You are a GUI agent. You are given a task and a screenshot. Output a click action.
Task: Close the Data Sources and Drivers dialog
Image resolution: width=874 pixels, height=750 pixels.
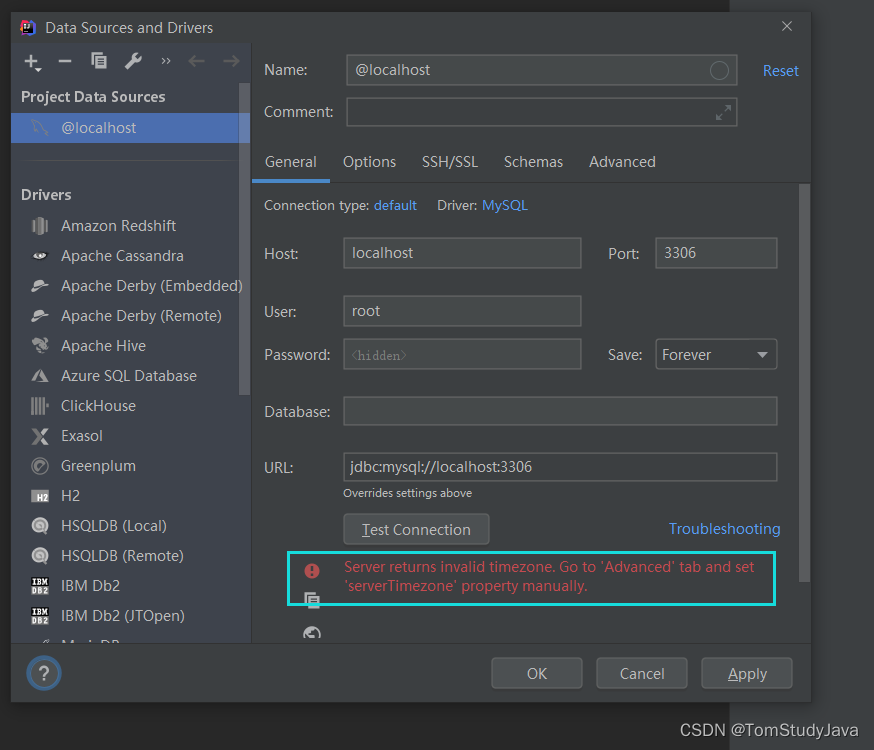point(786,26)
